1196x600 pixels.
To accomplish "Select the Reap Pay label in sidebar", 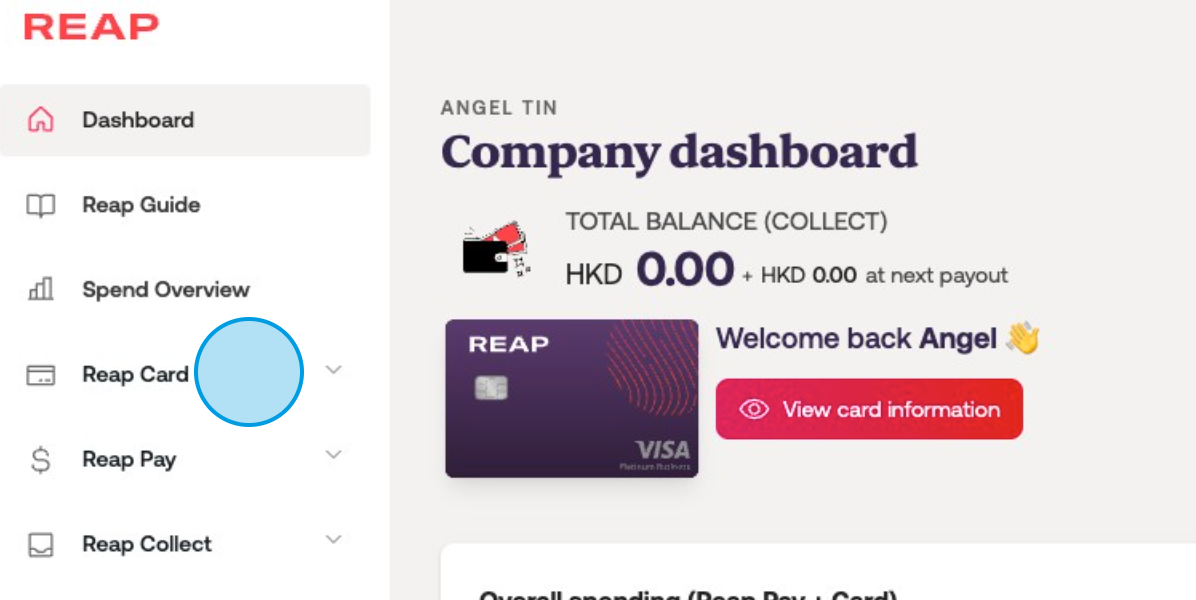I will pos(129,460).
